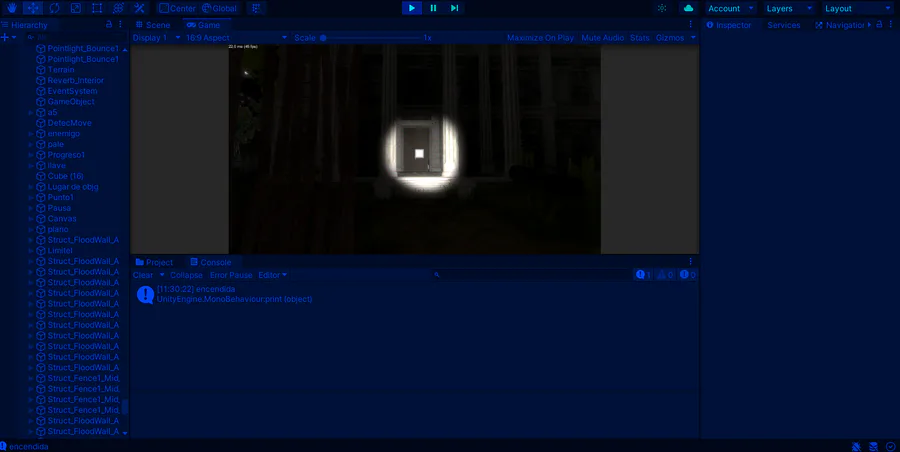Open the Account dropdown
Image resolution: width=900 pixels, height=452 pixels.
[731, 8]
